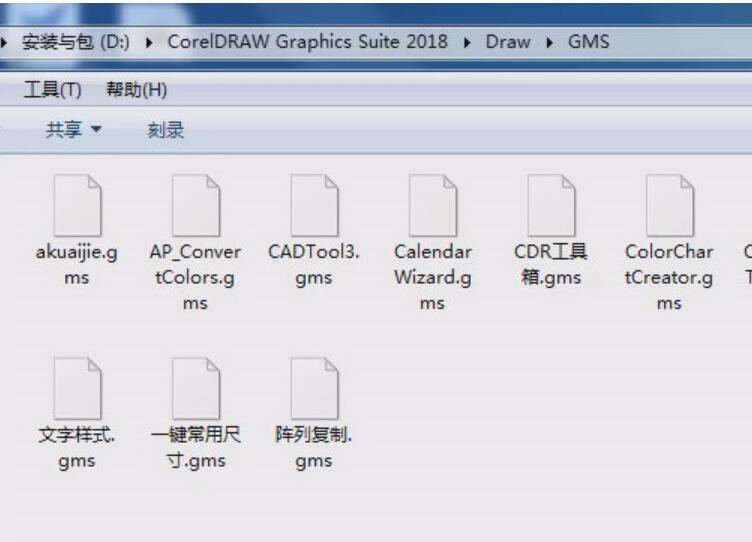Screen dimensions: 752x542
Task: Click the CADTool3.gms file name
Action: pyautogui.click(x=314, y=265)
